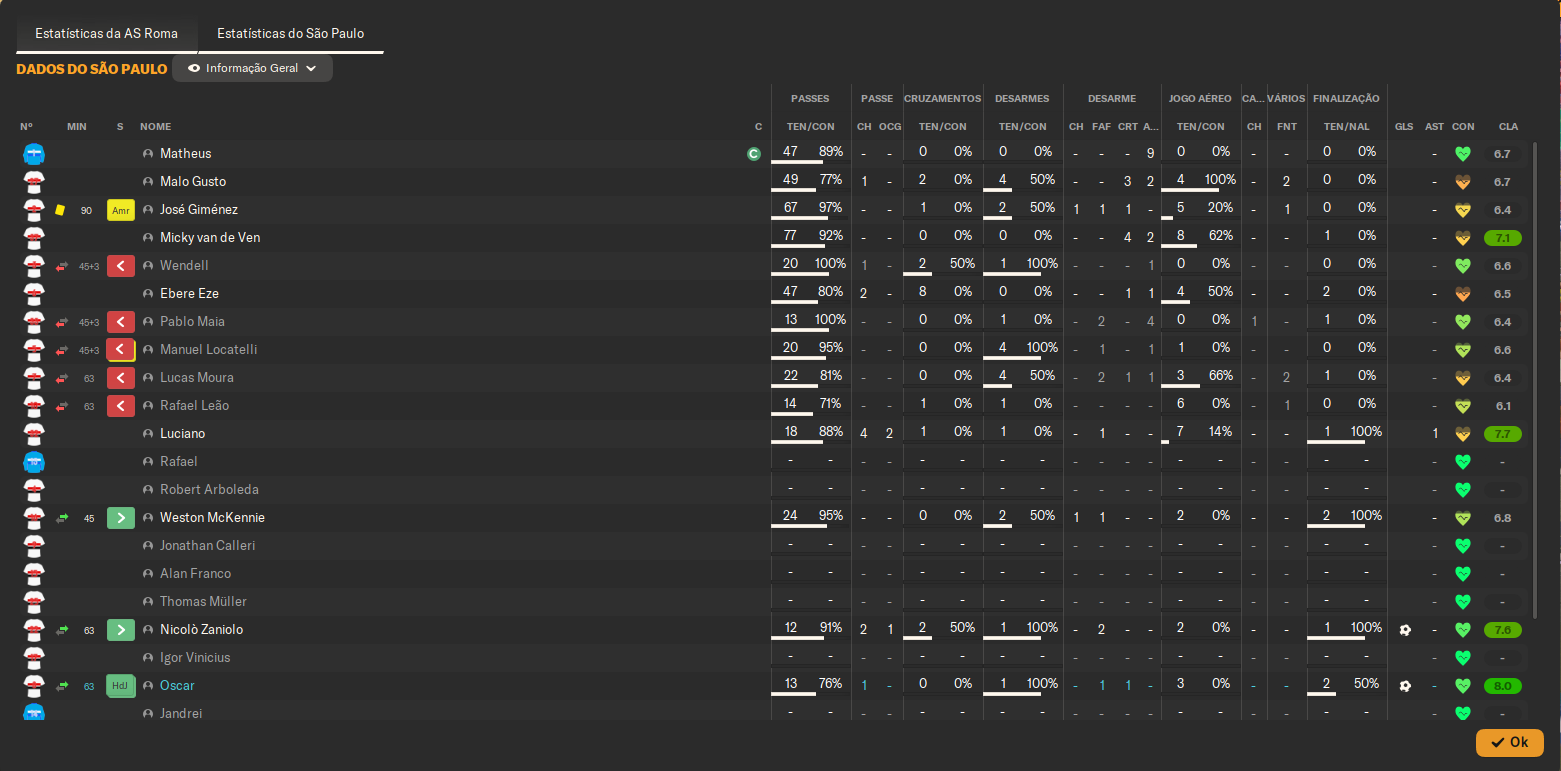Sort by TEN/NAL under FINALIZAÇÃO
Image resolution: width=1561 pixels, height=771 pixels.
click(x=1346, y=127)
